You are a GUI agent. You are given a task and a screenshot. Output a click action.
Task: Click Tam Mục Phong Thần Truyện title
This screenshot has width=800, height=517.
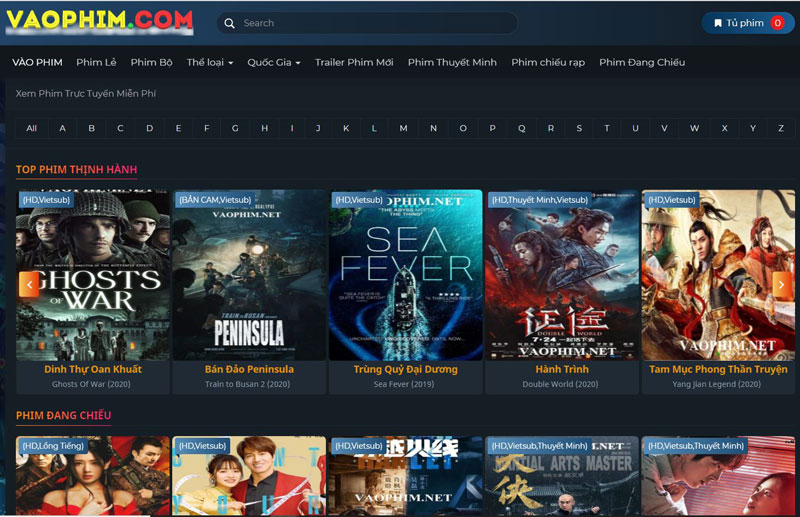pyautogui.click(x=718, y=369)
